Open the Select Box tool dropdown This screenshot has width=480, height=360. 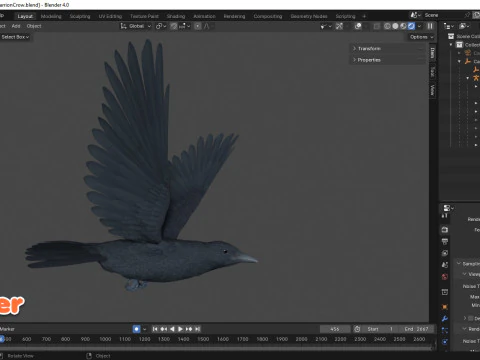15,37
